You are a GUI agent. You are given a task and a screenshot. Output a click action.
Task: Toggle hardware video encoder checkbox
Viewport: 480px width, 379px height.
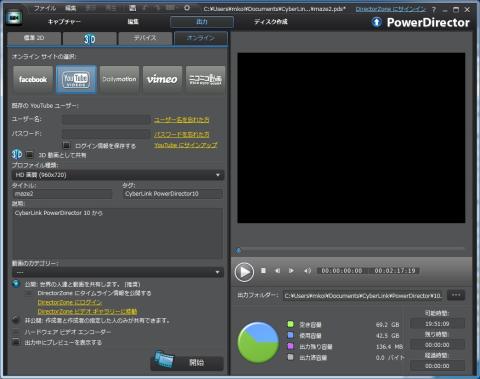tap(16, 332)
